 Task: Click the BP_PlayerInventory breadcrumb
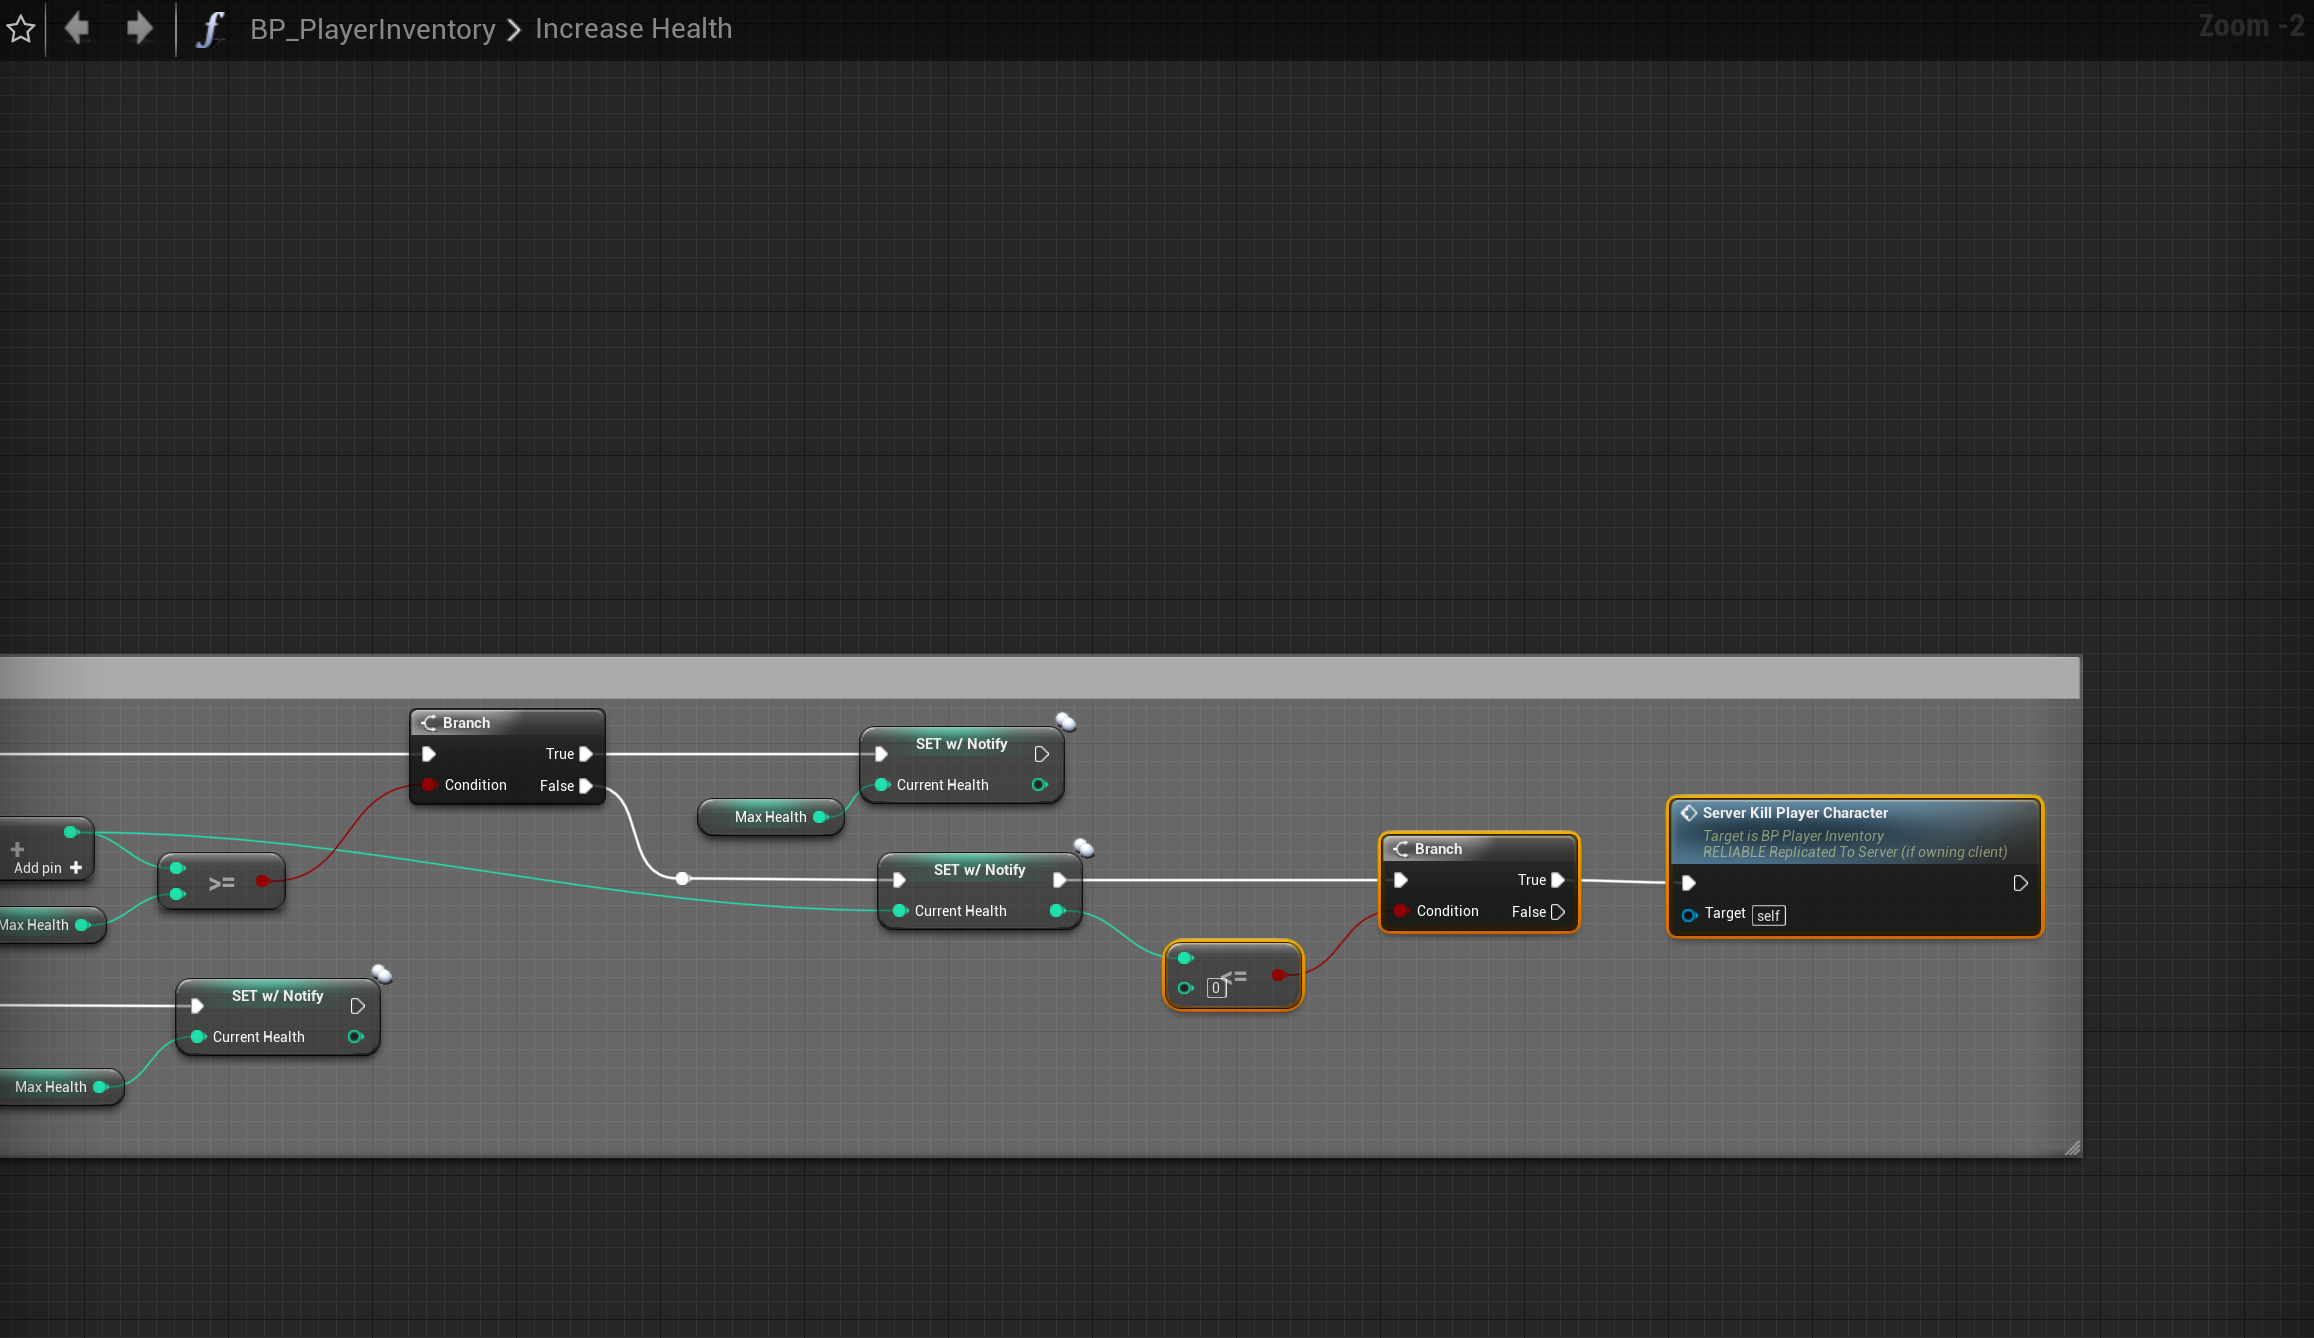pyautogui.click(x=372, y=29)
